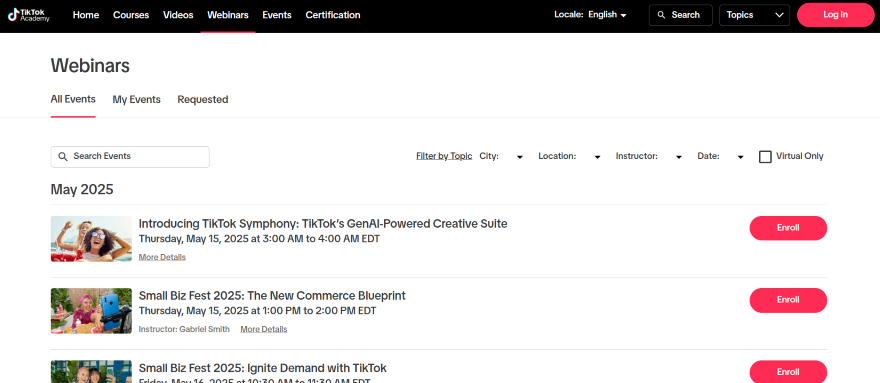
Task: Click the Filter by Topic link
Action: coord(444,156)
